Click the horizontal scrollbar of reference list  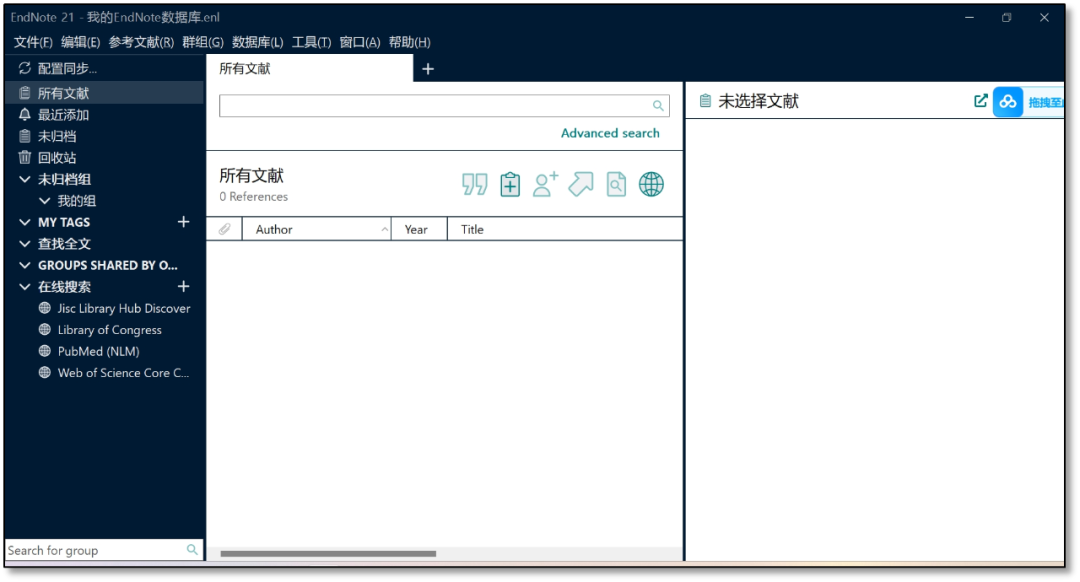point(328,553)
